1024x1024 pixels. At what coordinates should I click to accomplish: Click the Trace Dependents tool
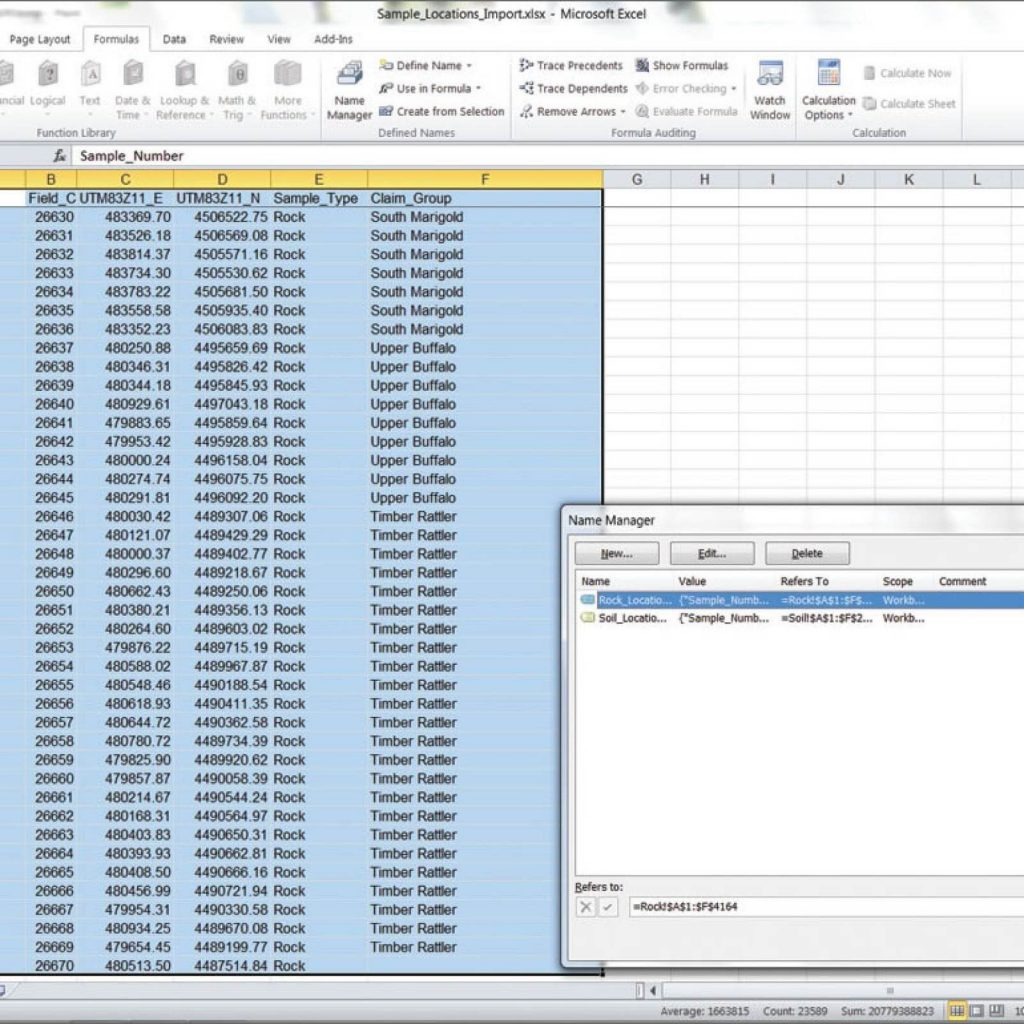click(x=573, y=89)
